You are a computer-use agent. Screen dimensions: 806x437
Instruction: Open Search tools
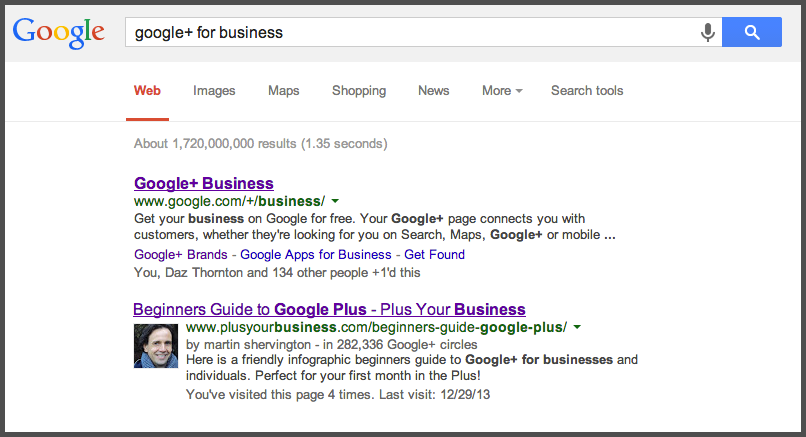tap(587, 90)
